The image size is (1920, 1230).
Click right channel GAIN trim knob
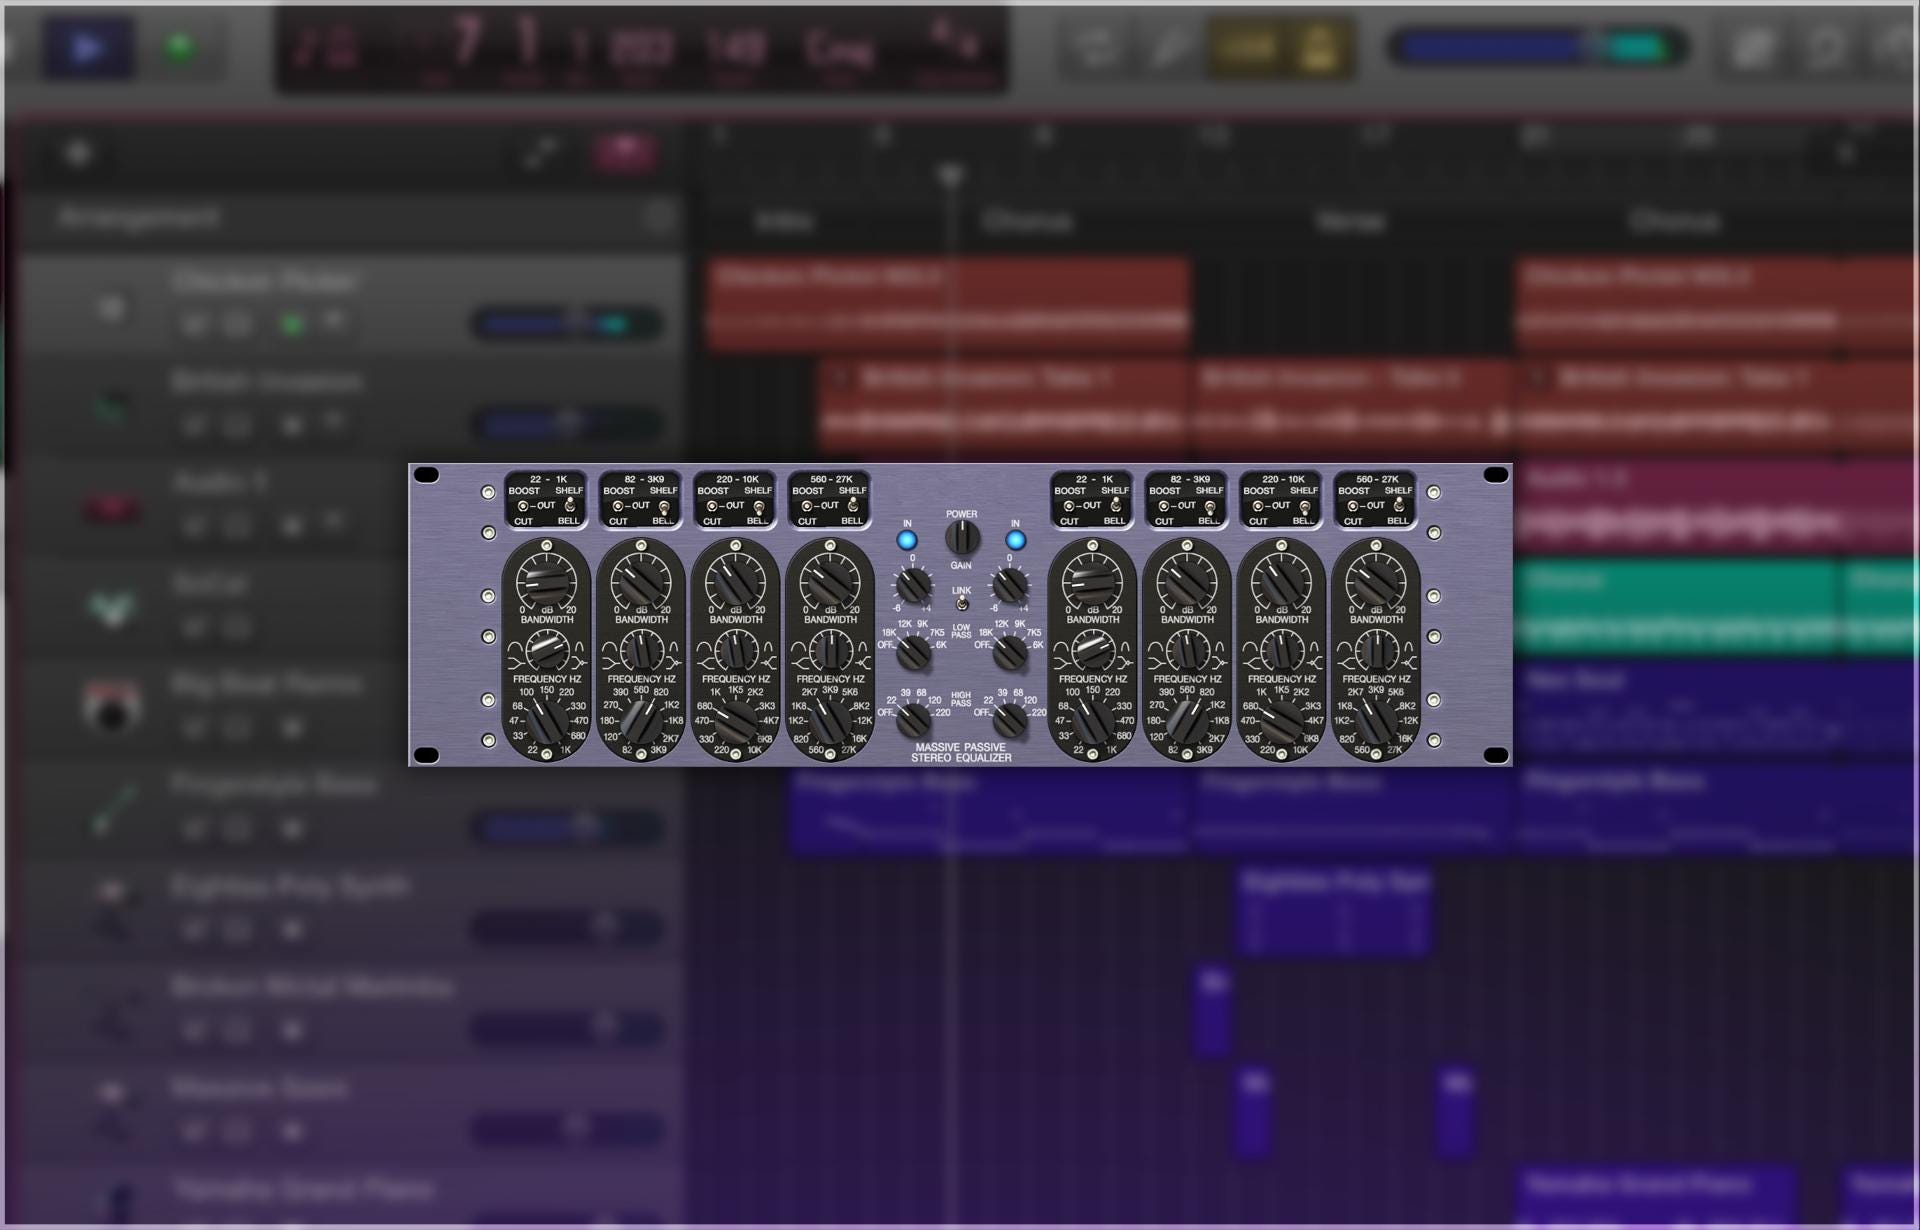pyautogui.click(x=1010, y=585)
